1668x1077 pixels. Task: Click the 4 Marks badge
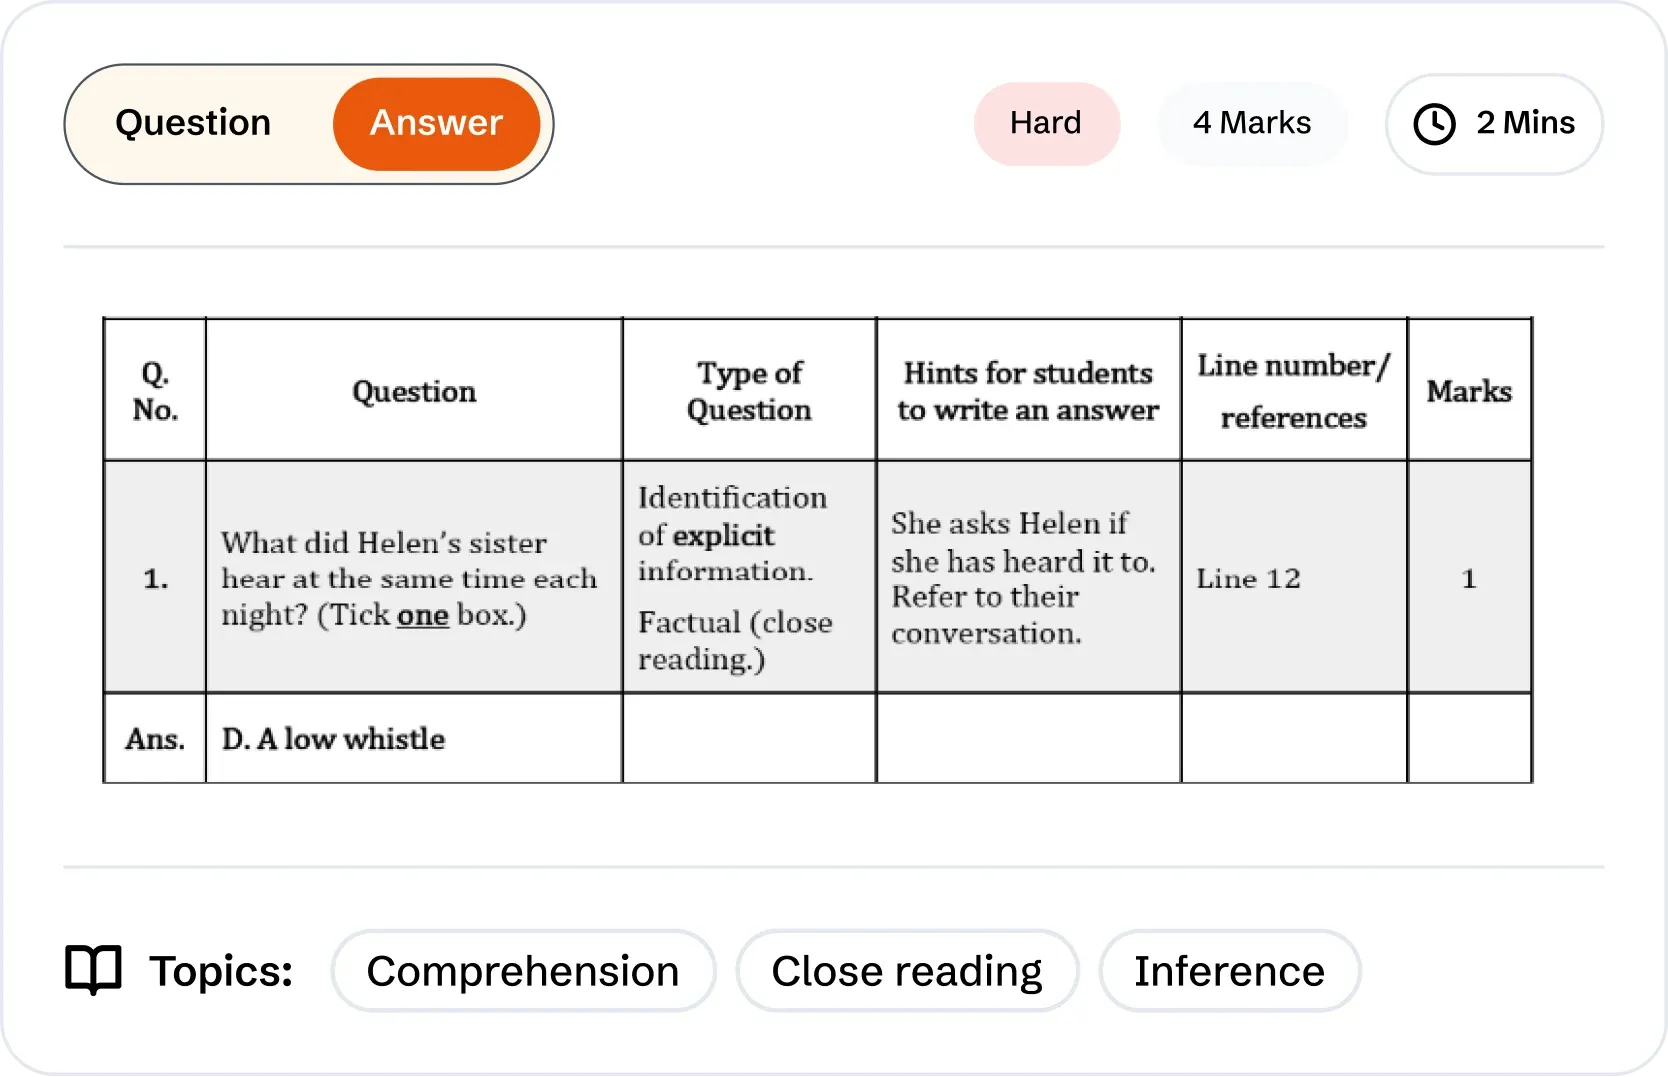click(x=1252, y=123)
